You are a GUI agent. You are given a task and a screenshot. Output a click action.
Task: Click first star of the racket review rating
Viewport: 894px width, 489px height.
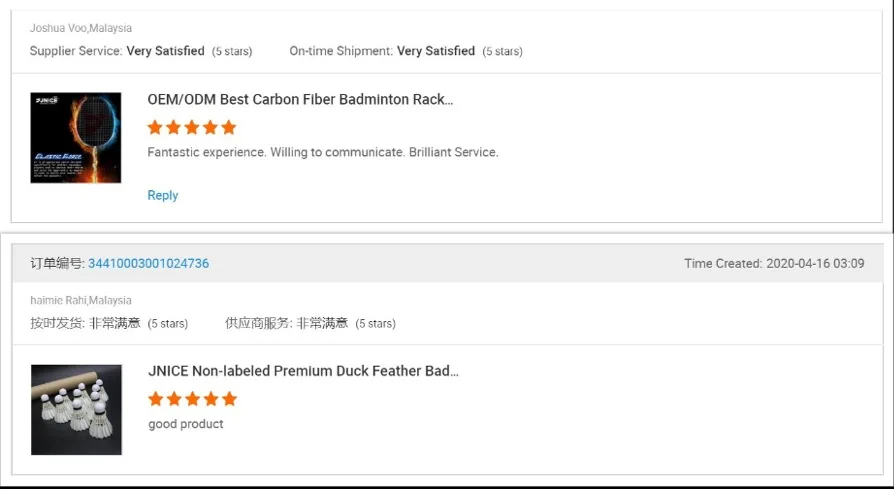tap(155, 128)
